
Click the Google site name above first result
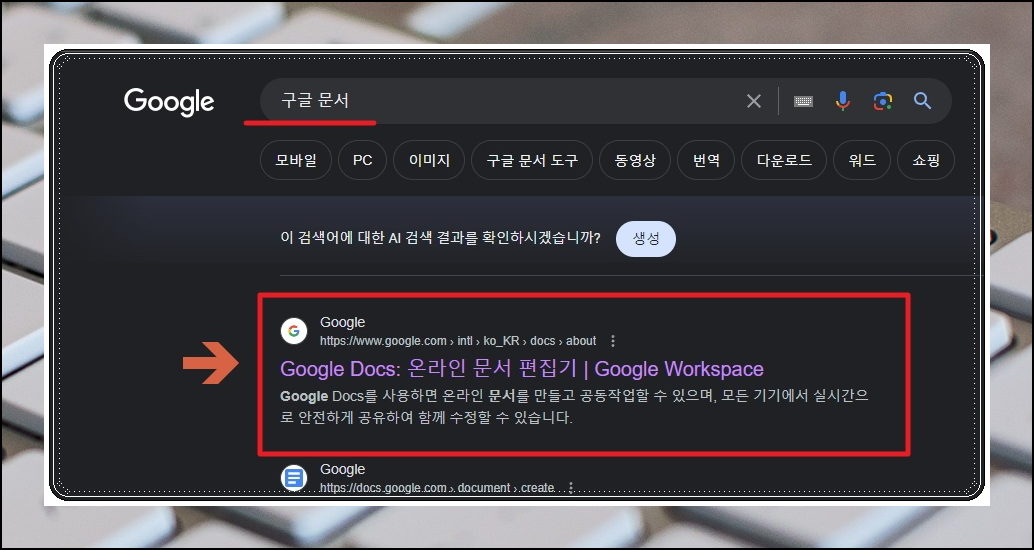342,322
